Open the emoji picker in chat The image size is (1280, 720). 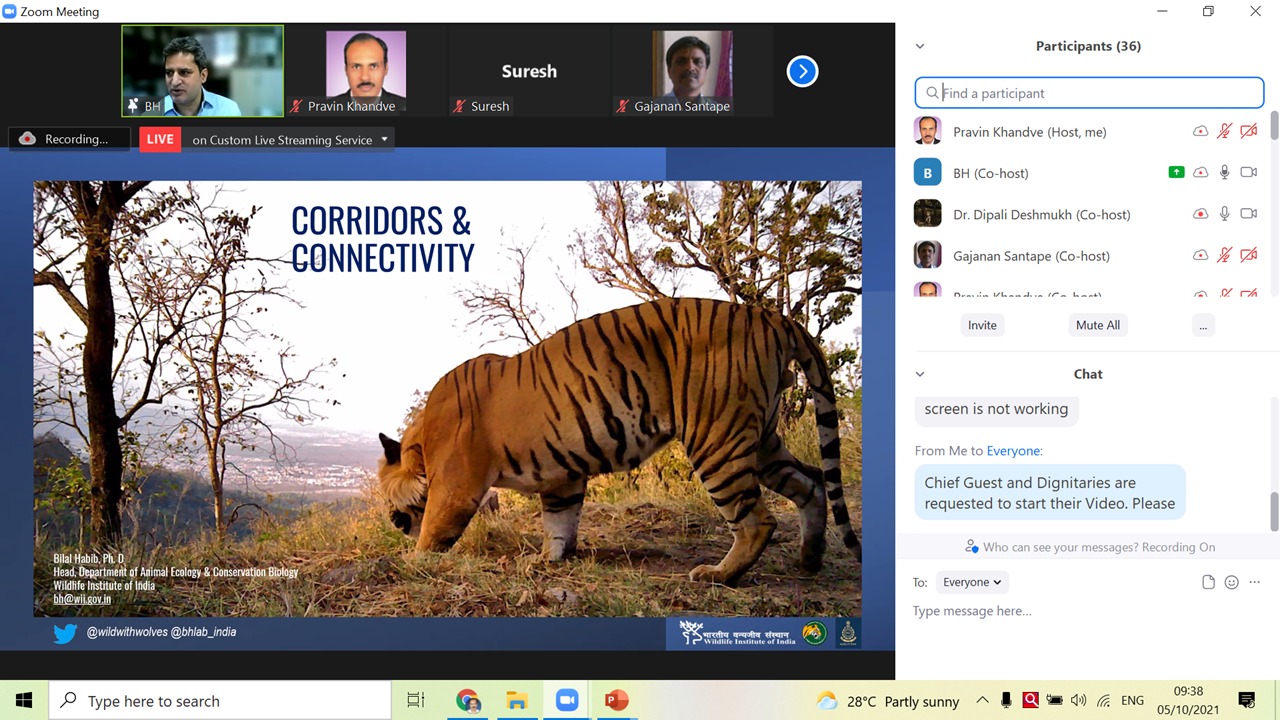[1232, 582]
